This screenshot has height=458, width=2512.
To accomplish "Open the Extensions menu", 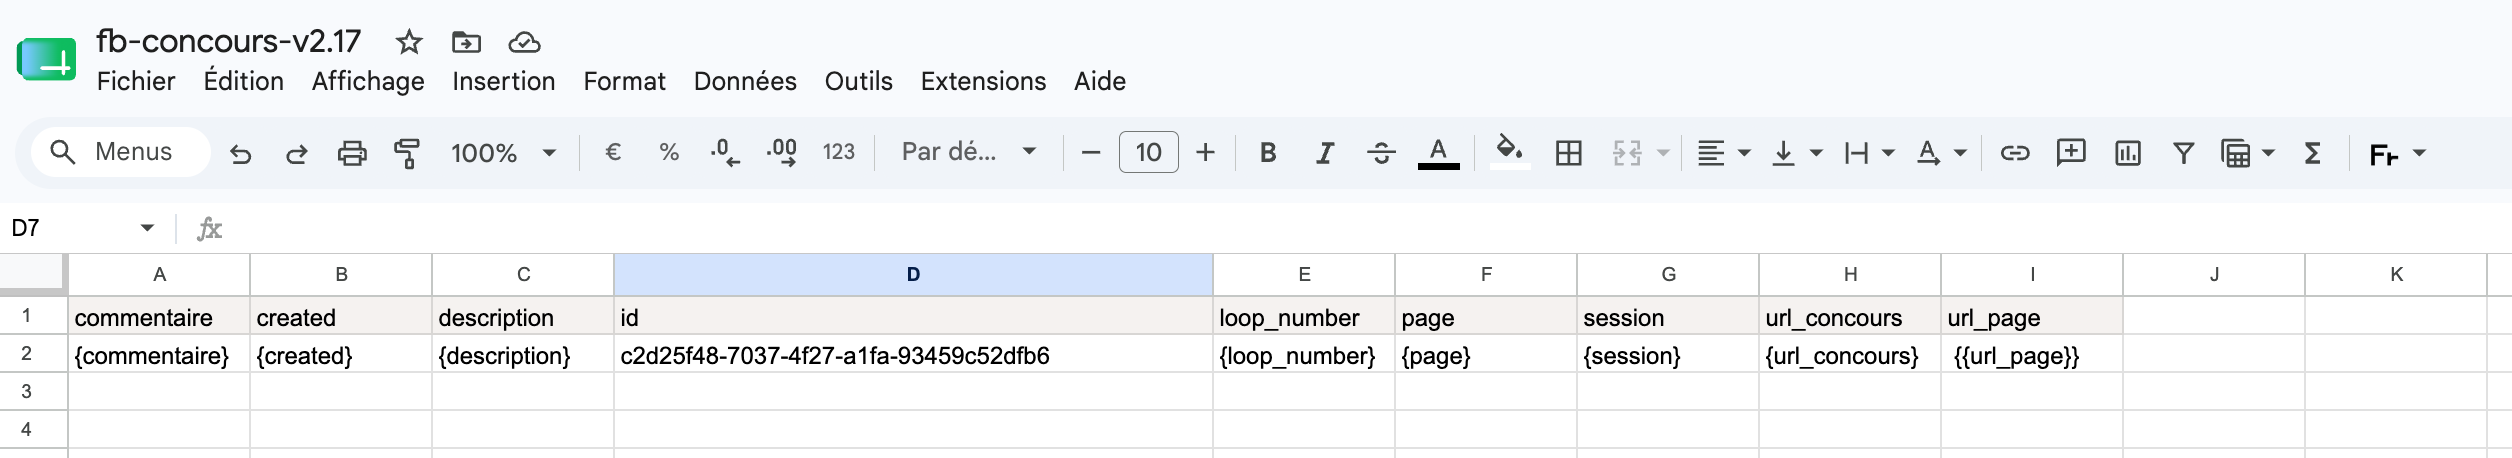I will 983,81.
